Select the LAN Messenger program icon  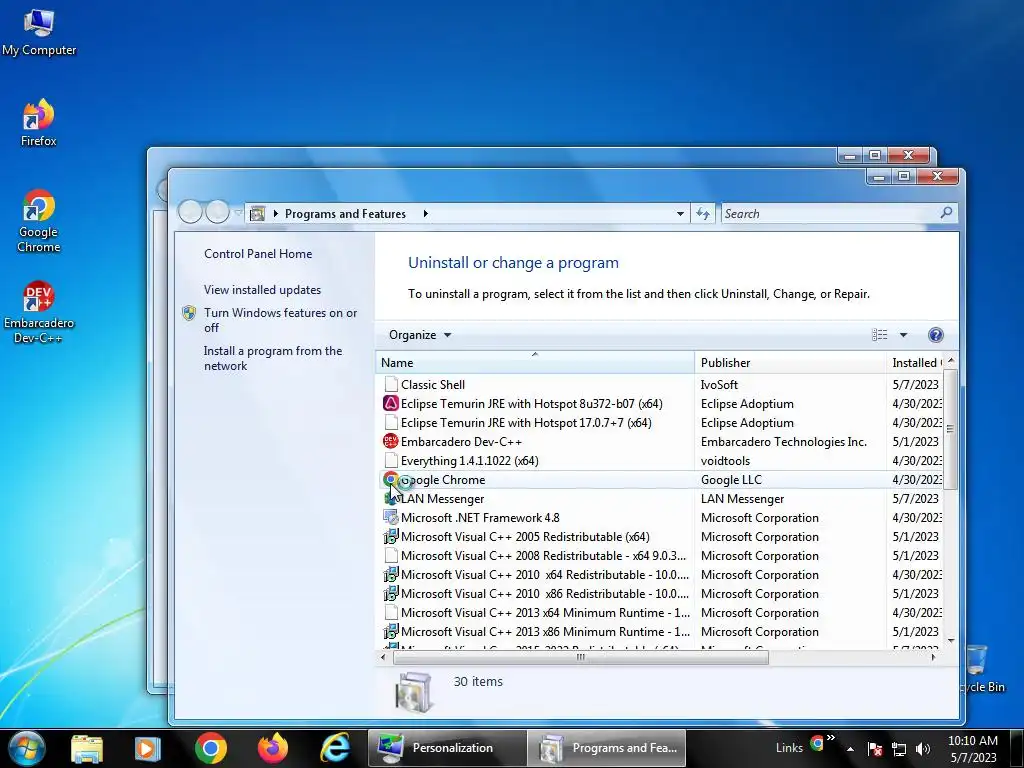(x=391, y=498)
